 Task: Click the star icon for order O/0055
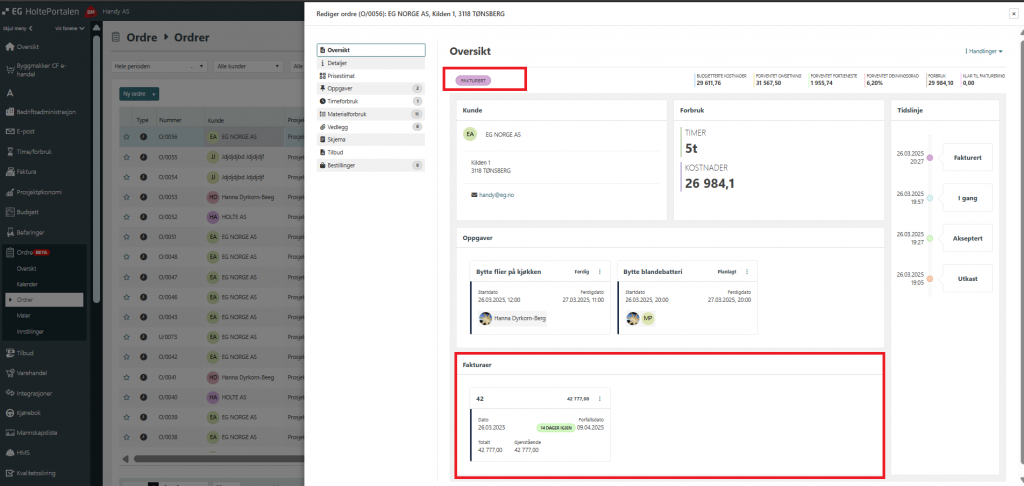point(127,156)
